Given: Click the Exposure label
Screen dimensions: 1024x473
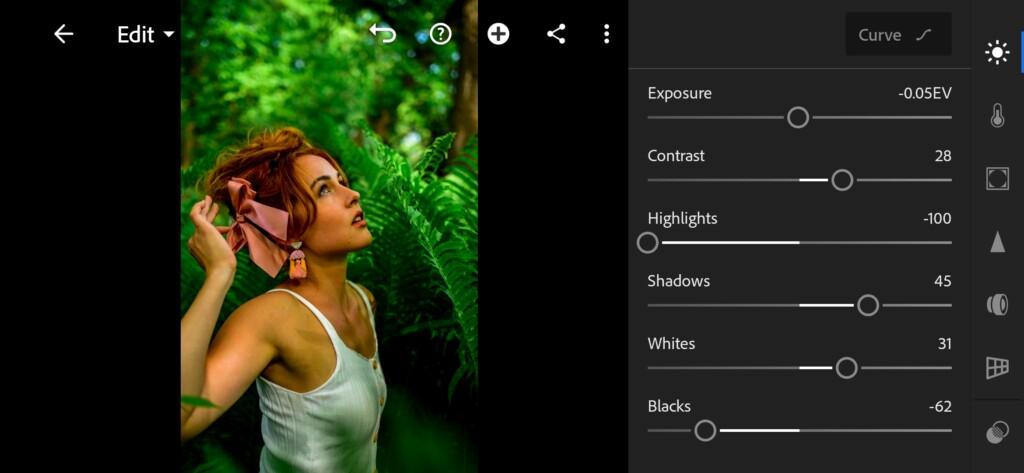Looking at the screenshot, I should tap(680, 93).
